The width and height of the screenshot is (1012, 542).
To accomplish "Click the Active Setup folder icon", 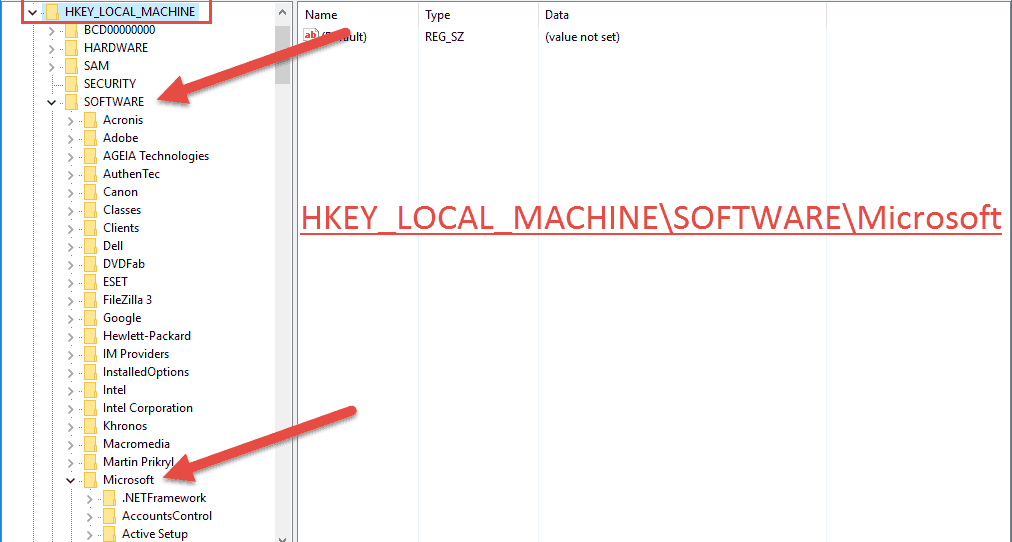I will [x=109, y=534].
